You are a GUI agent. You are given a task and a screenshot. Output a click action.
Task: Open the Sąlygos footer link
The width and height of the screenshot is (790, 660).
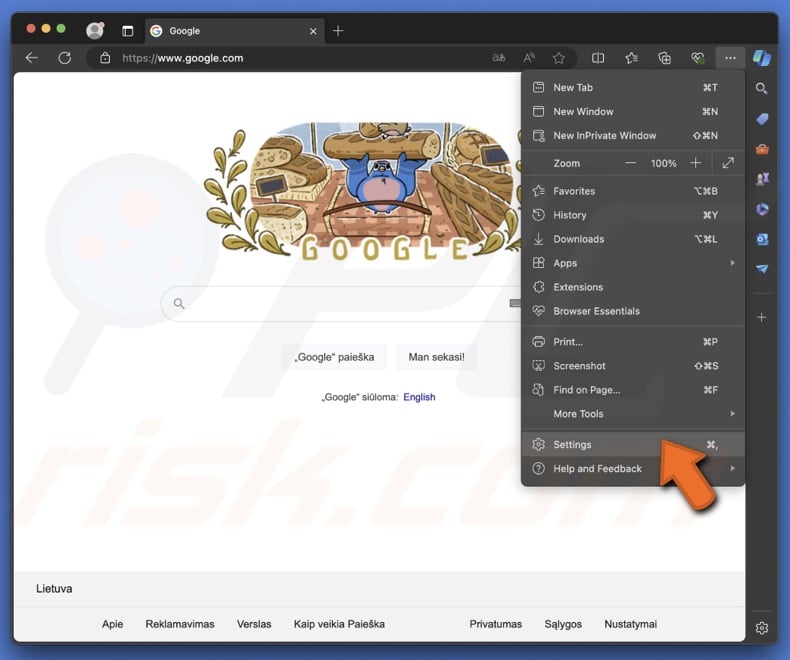[563, 624]
